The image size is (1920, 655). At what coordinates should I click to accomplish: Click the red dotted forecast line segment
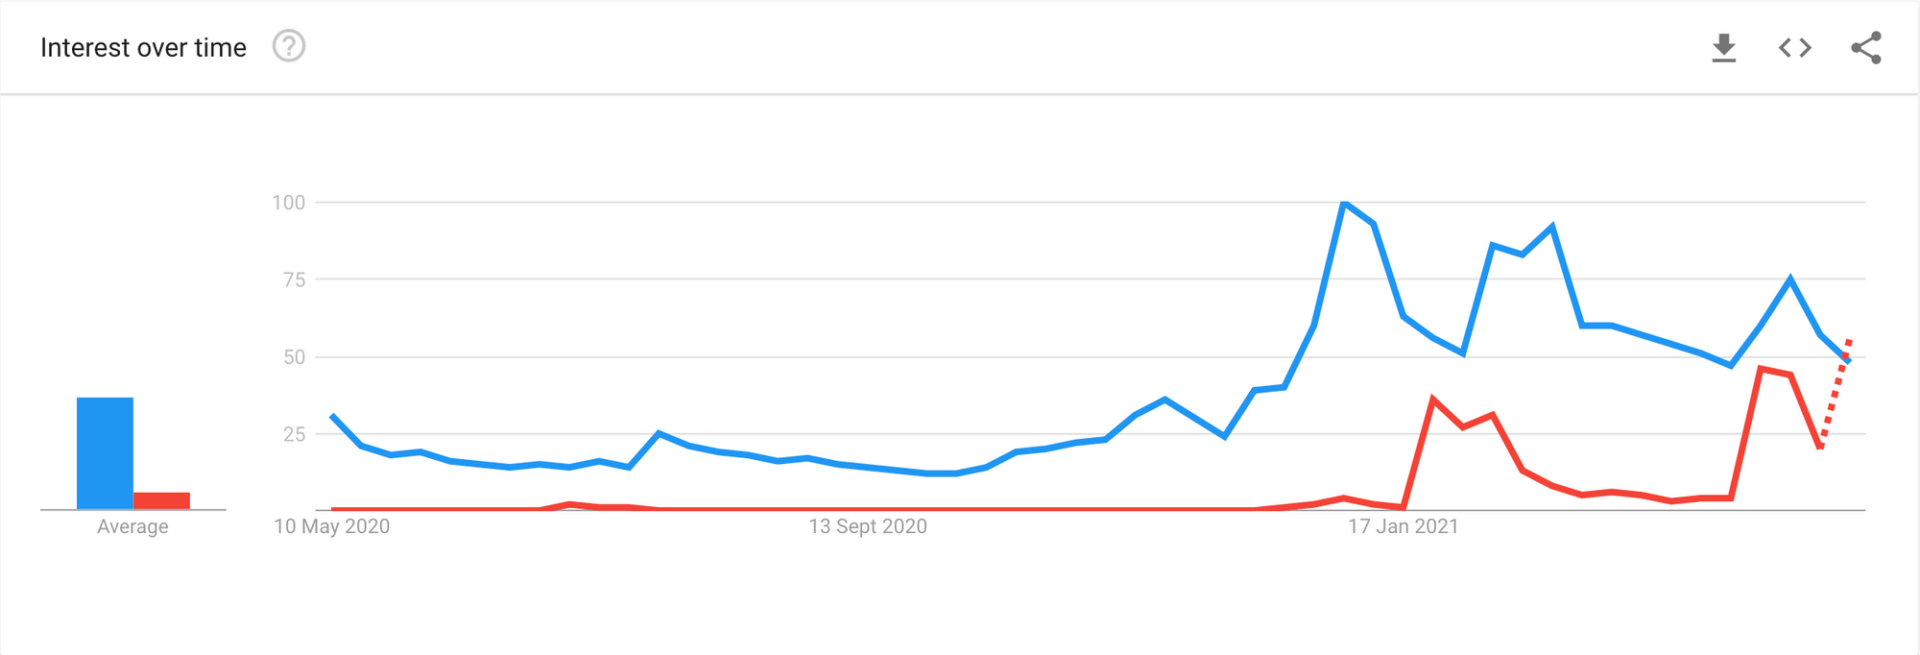[x=1835, y=394]
